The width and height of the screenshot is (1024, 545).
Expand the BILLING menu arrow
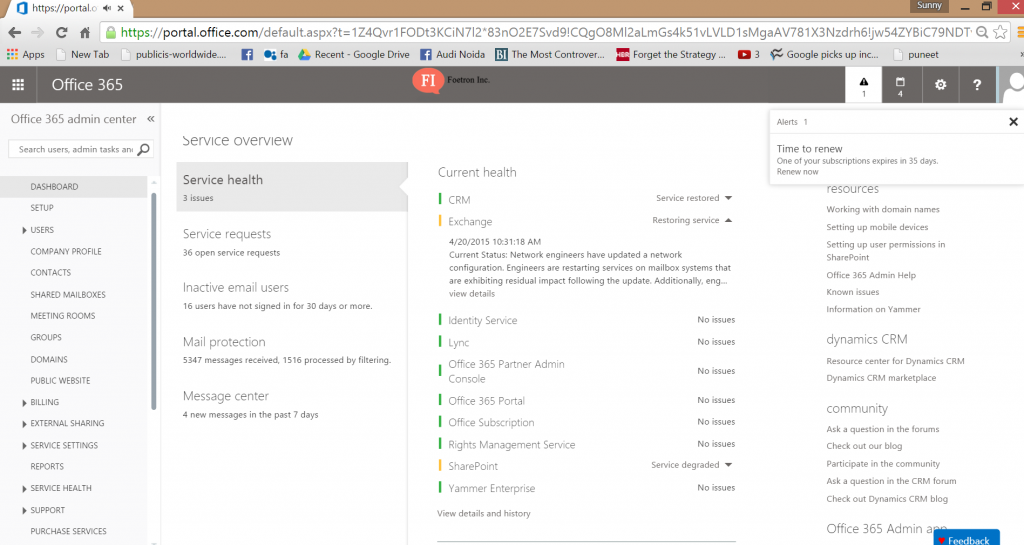(x=24, y=403)
